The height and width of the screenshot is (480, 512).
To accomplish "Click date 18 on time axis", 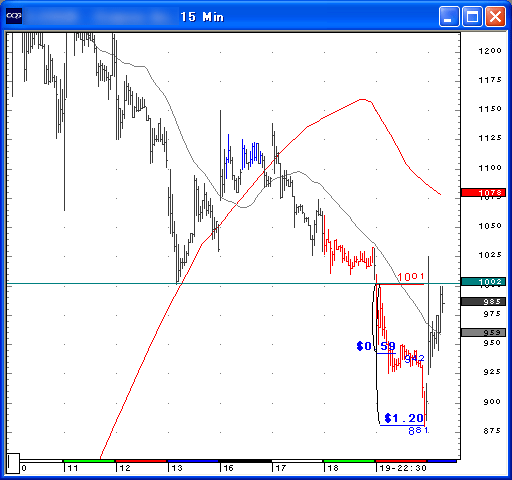I will pos(333,468).
